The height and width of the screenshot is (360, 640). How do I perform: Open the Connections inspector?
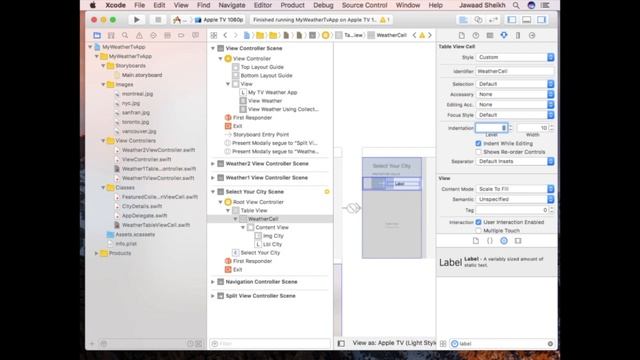coord(532,36)
